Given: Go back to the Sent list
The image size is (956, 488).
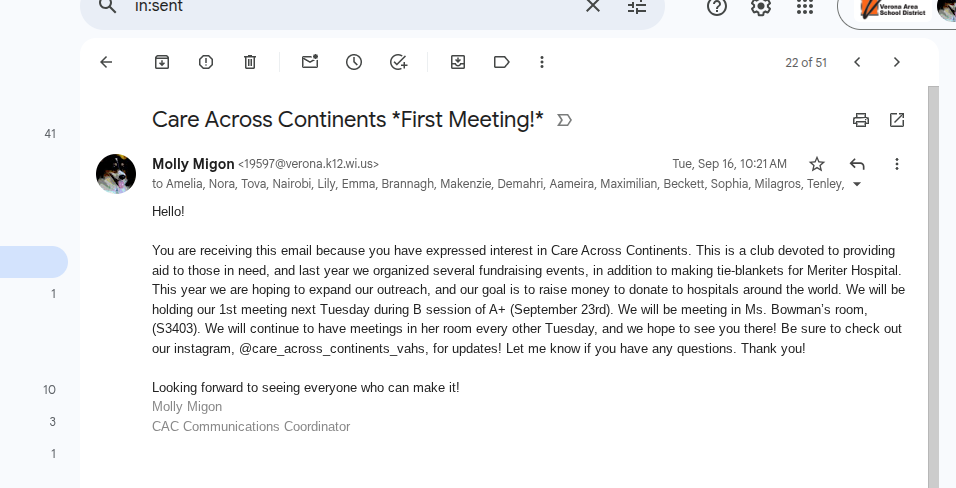Looking at the screenshot, I should pos(106,62).
